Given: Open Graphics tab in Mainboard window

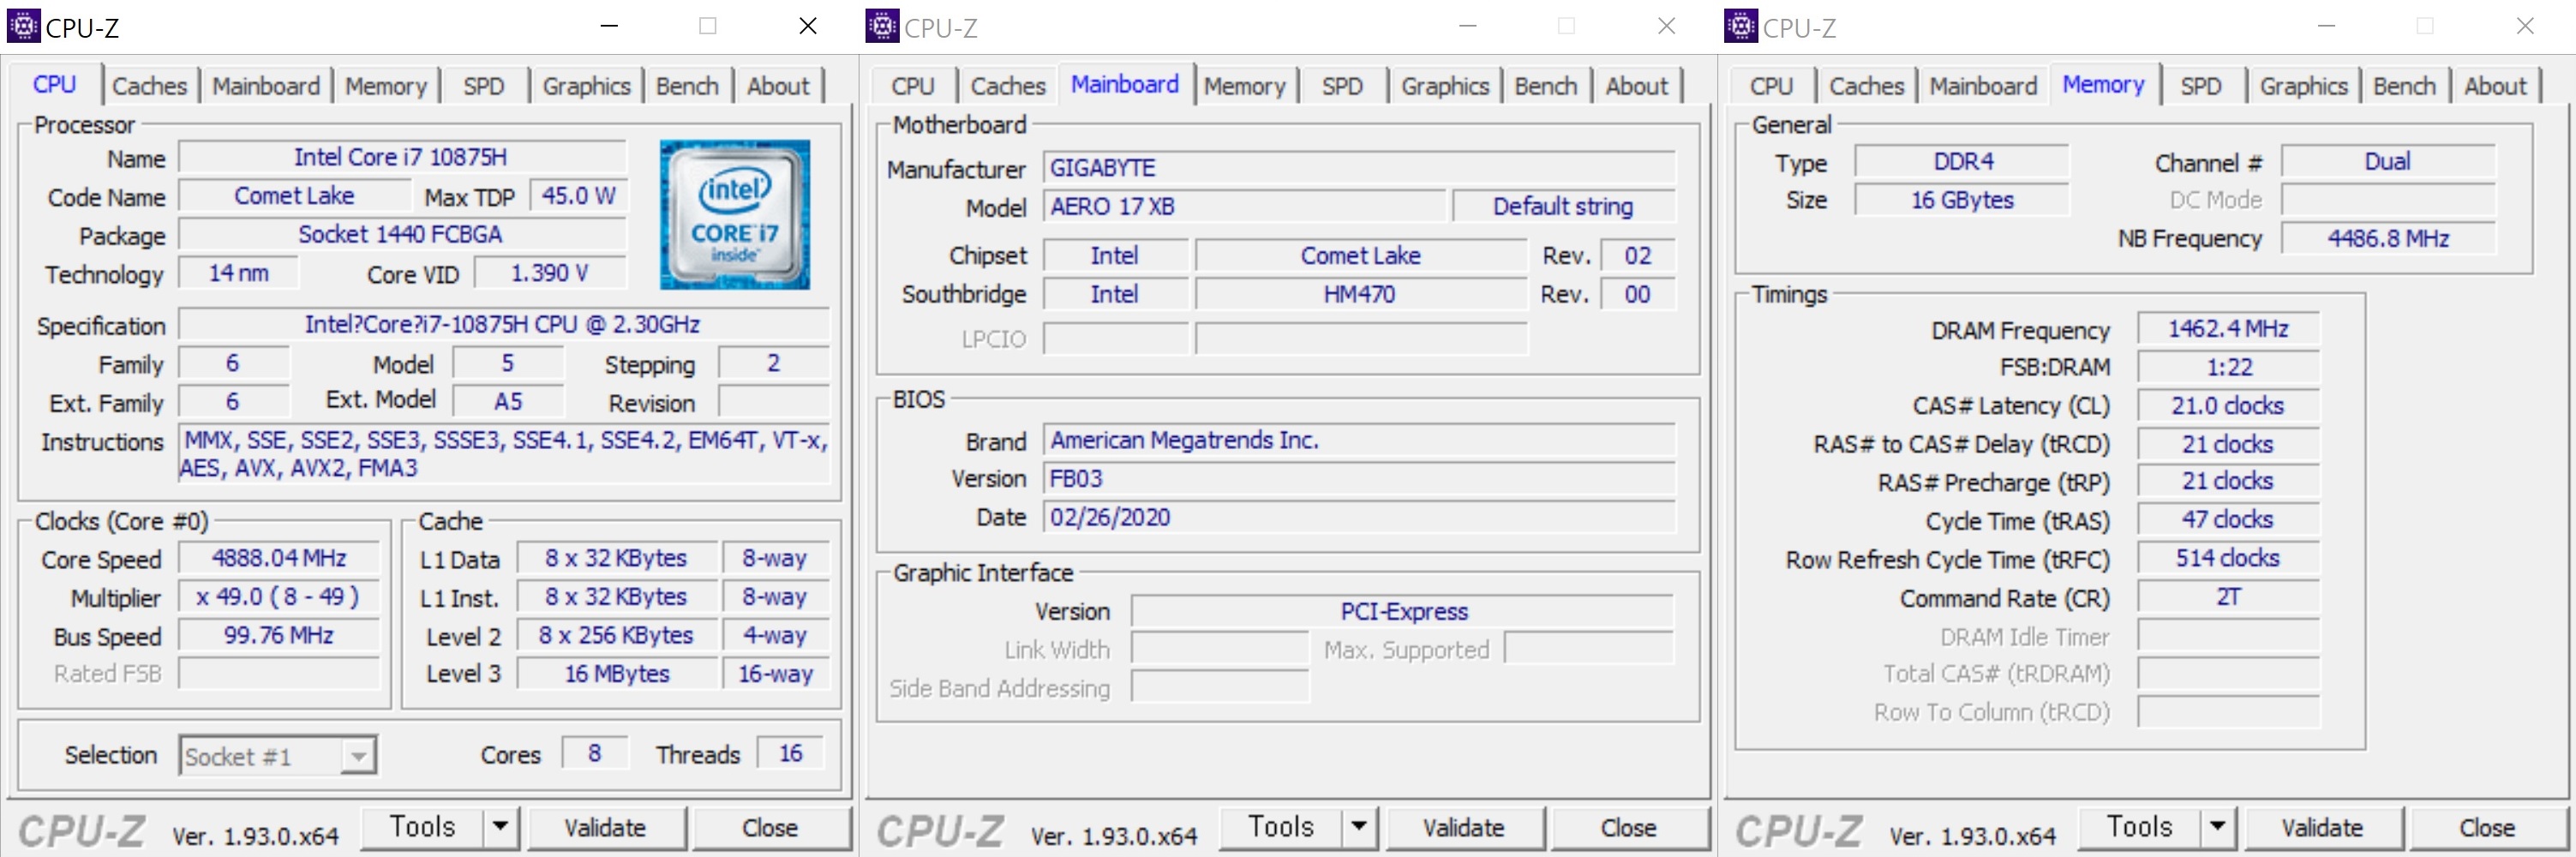Looking at the screenshot, I should (1445, 86).
